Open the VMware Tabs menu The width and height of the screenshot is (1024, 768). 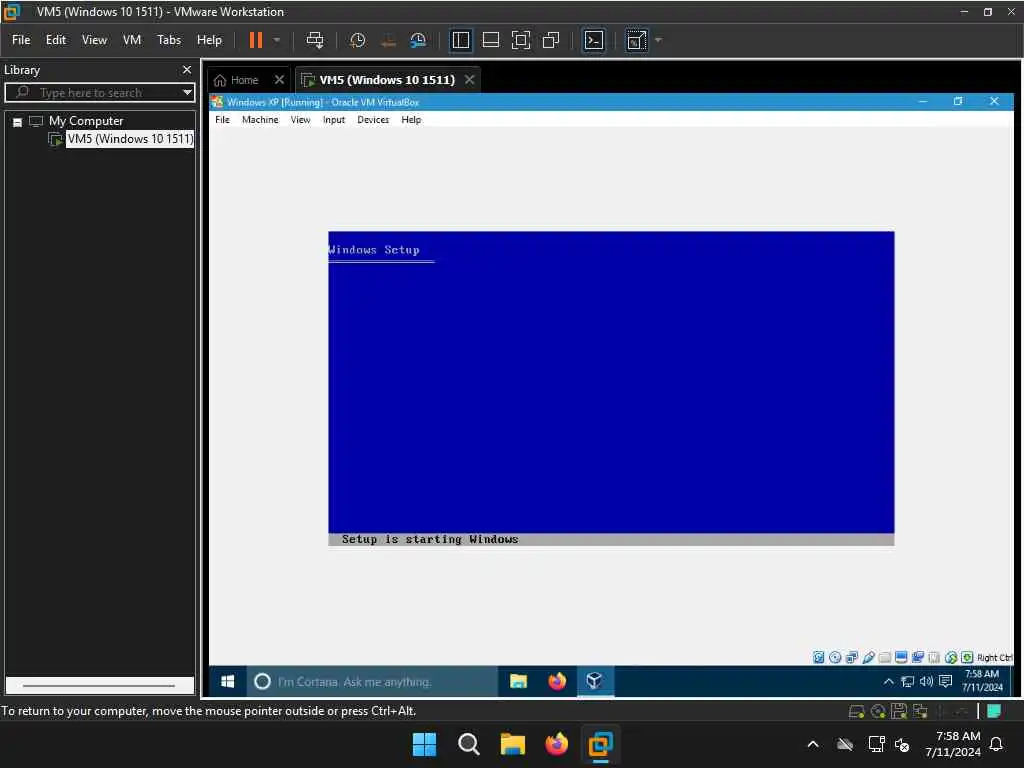click(168, 40)
